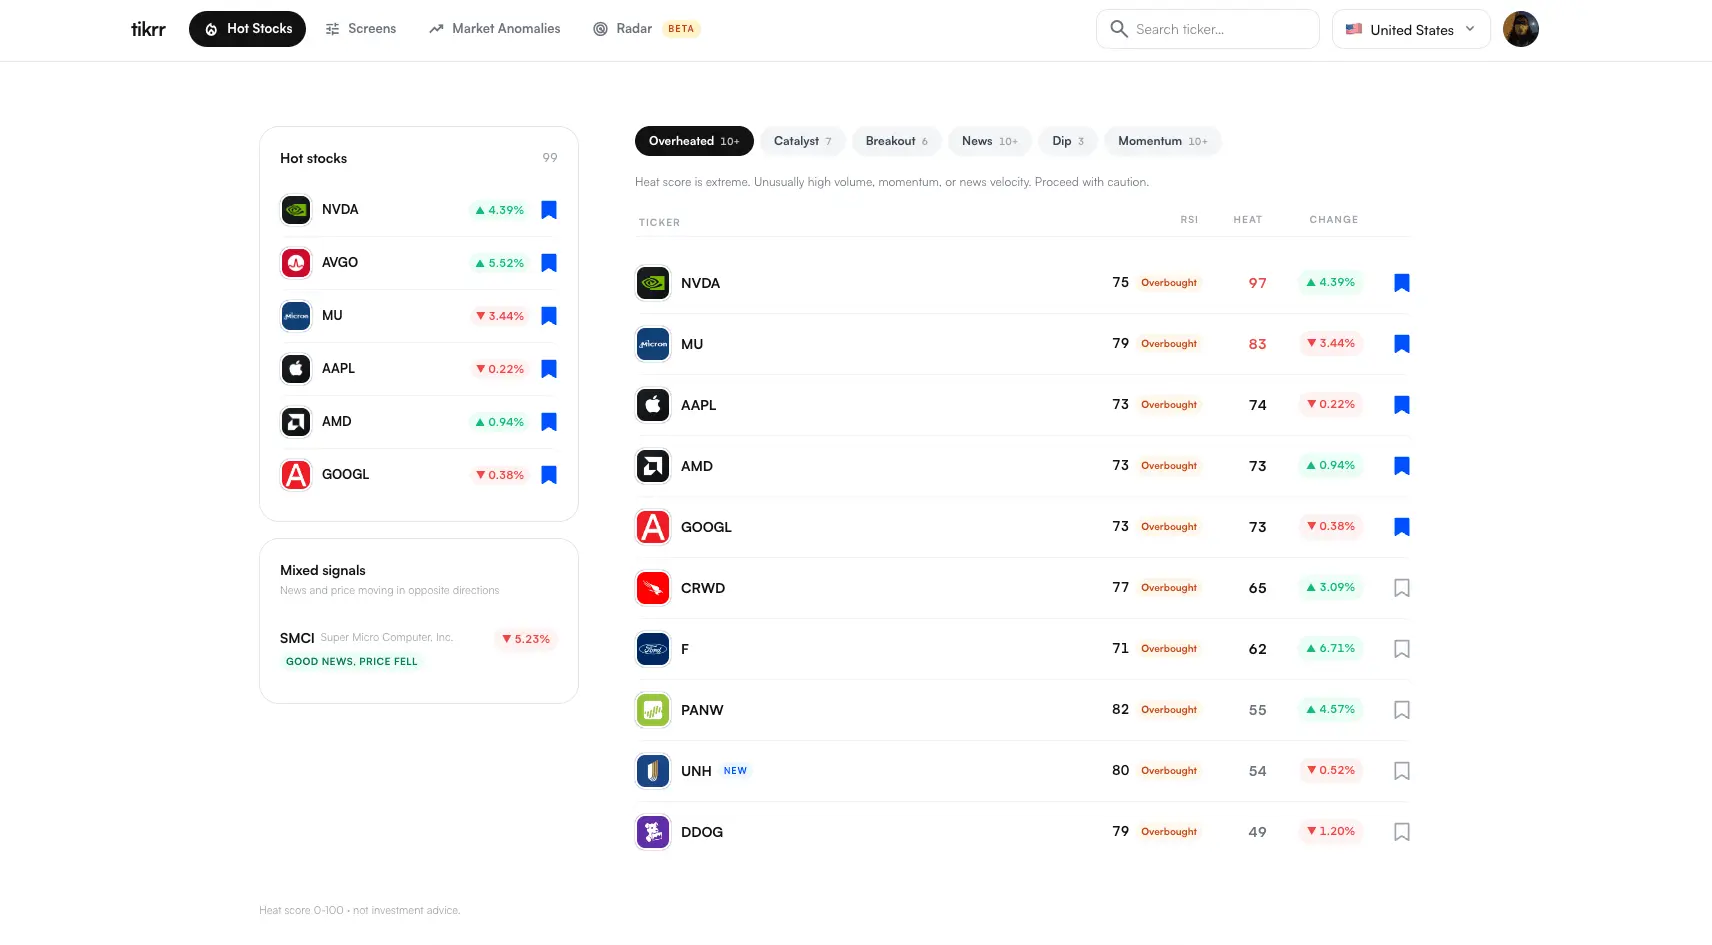Screen dimensions: 1712x945
Task: Click GOOGL logo in Hot stocks panel
Action: (x=296, y=475)
